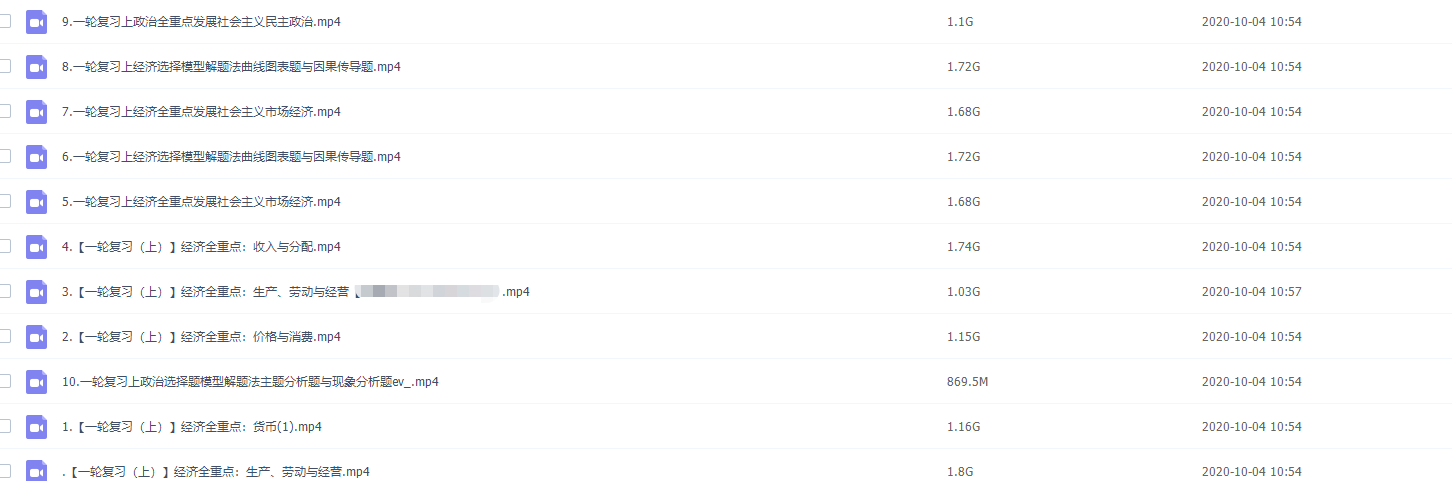Click video icon for file 1 货币(1)
The width and height of the screenshot is (1452, 481).
[37, 427]
